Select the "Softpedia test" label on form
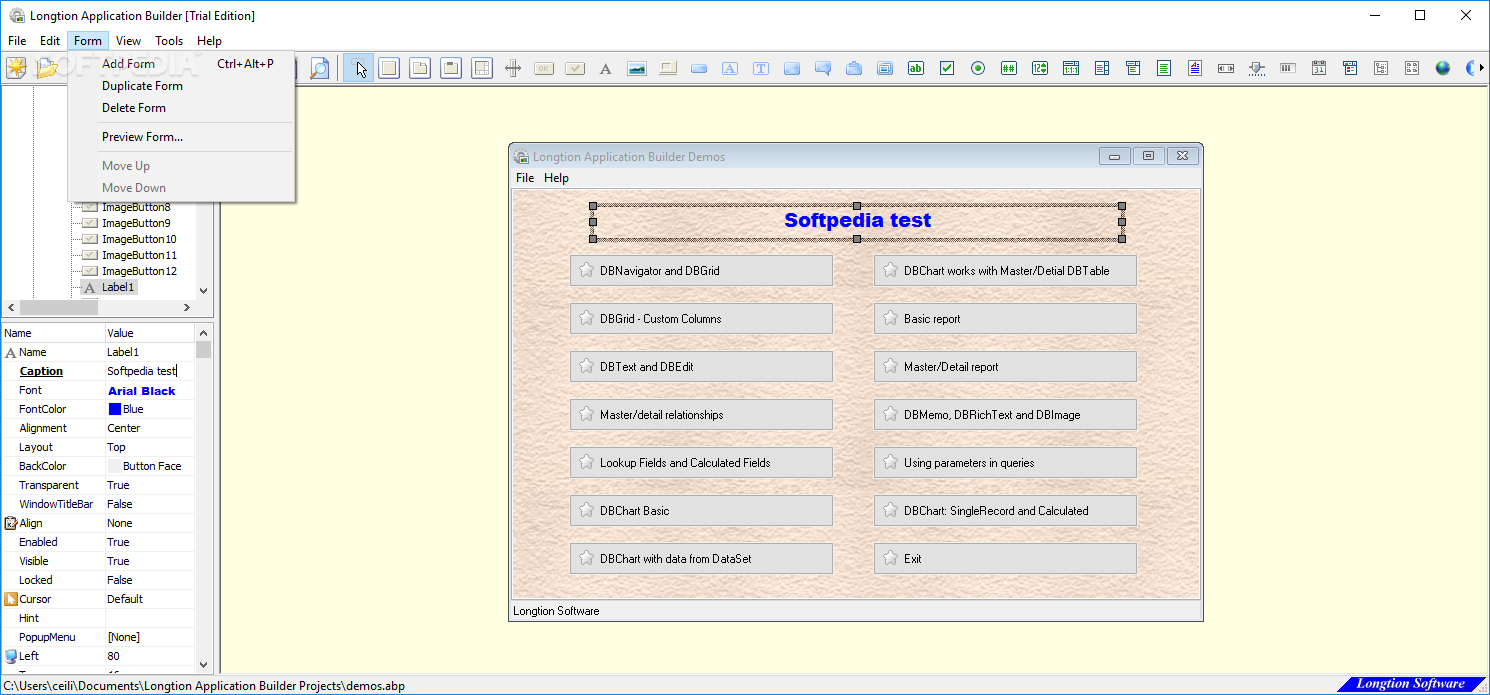 pos(857,221)
